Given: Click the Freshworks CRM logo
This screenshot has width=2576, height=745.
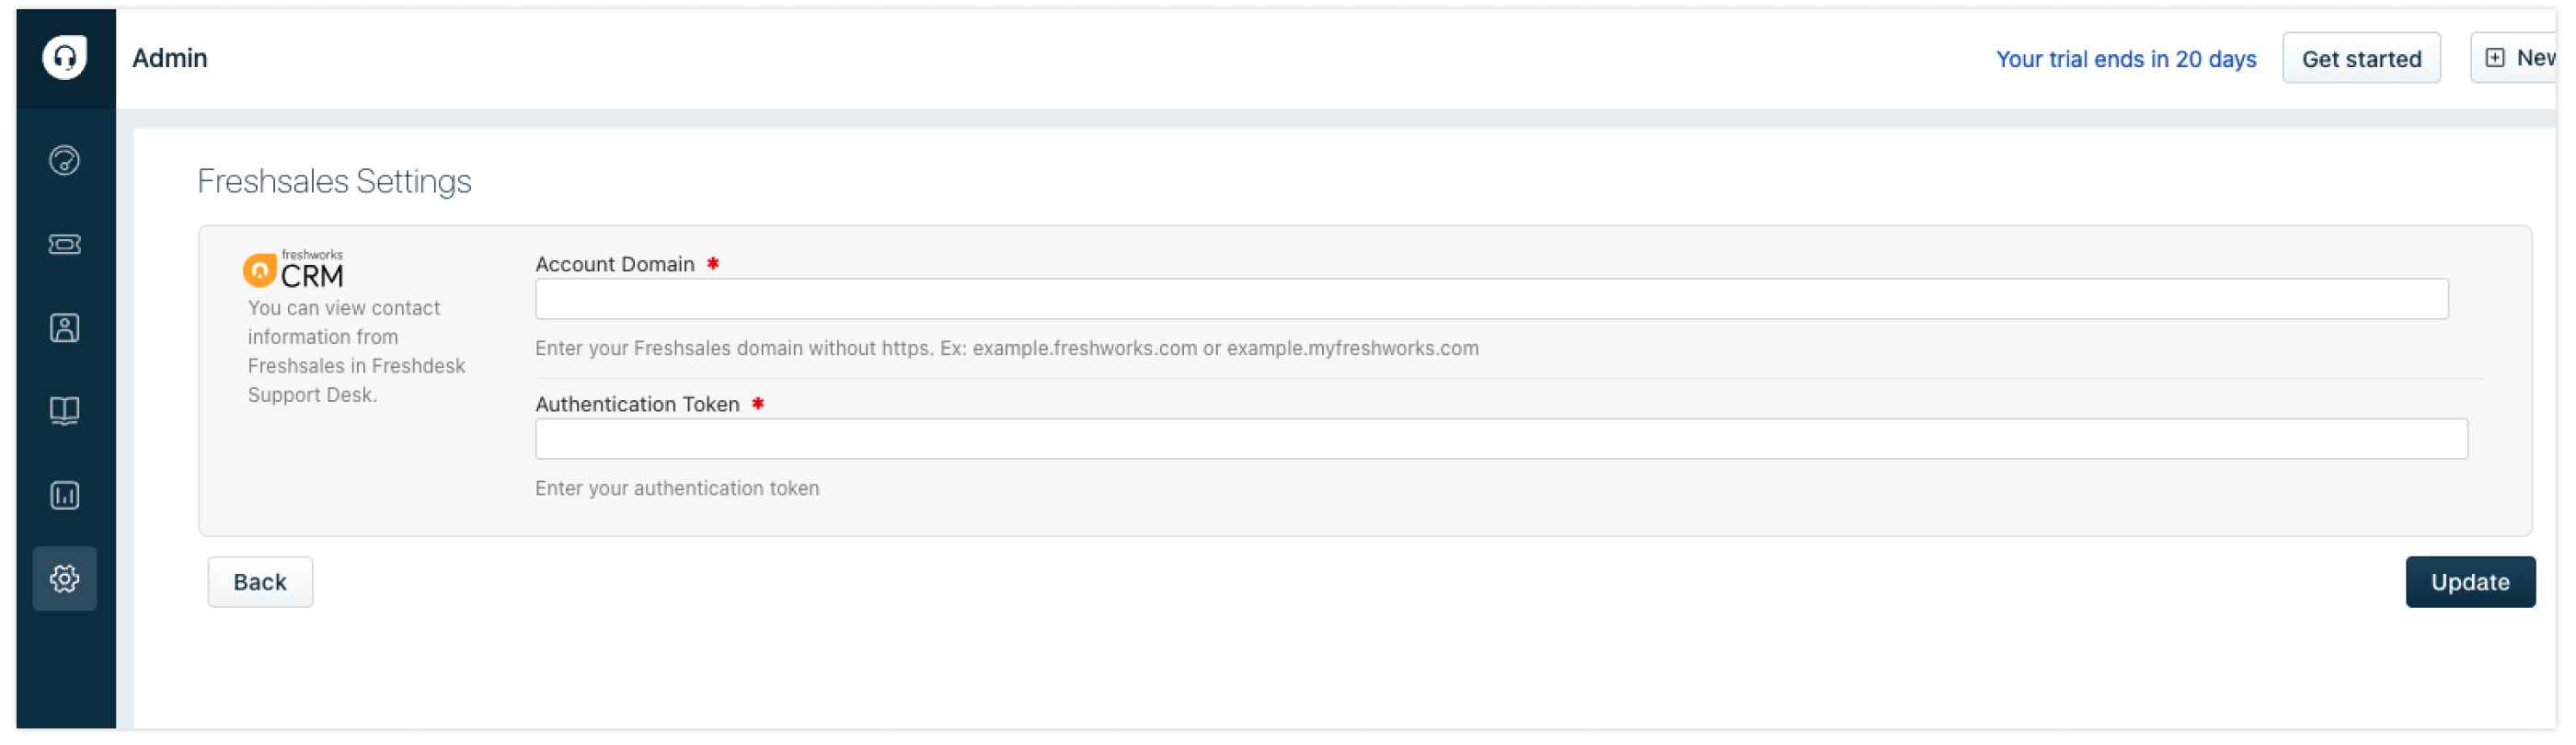Looking at the screenshot, I should [293, 270].
